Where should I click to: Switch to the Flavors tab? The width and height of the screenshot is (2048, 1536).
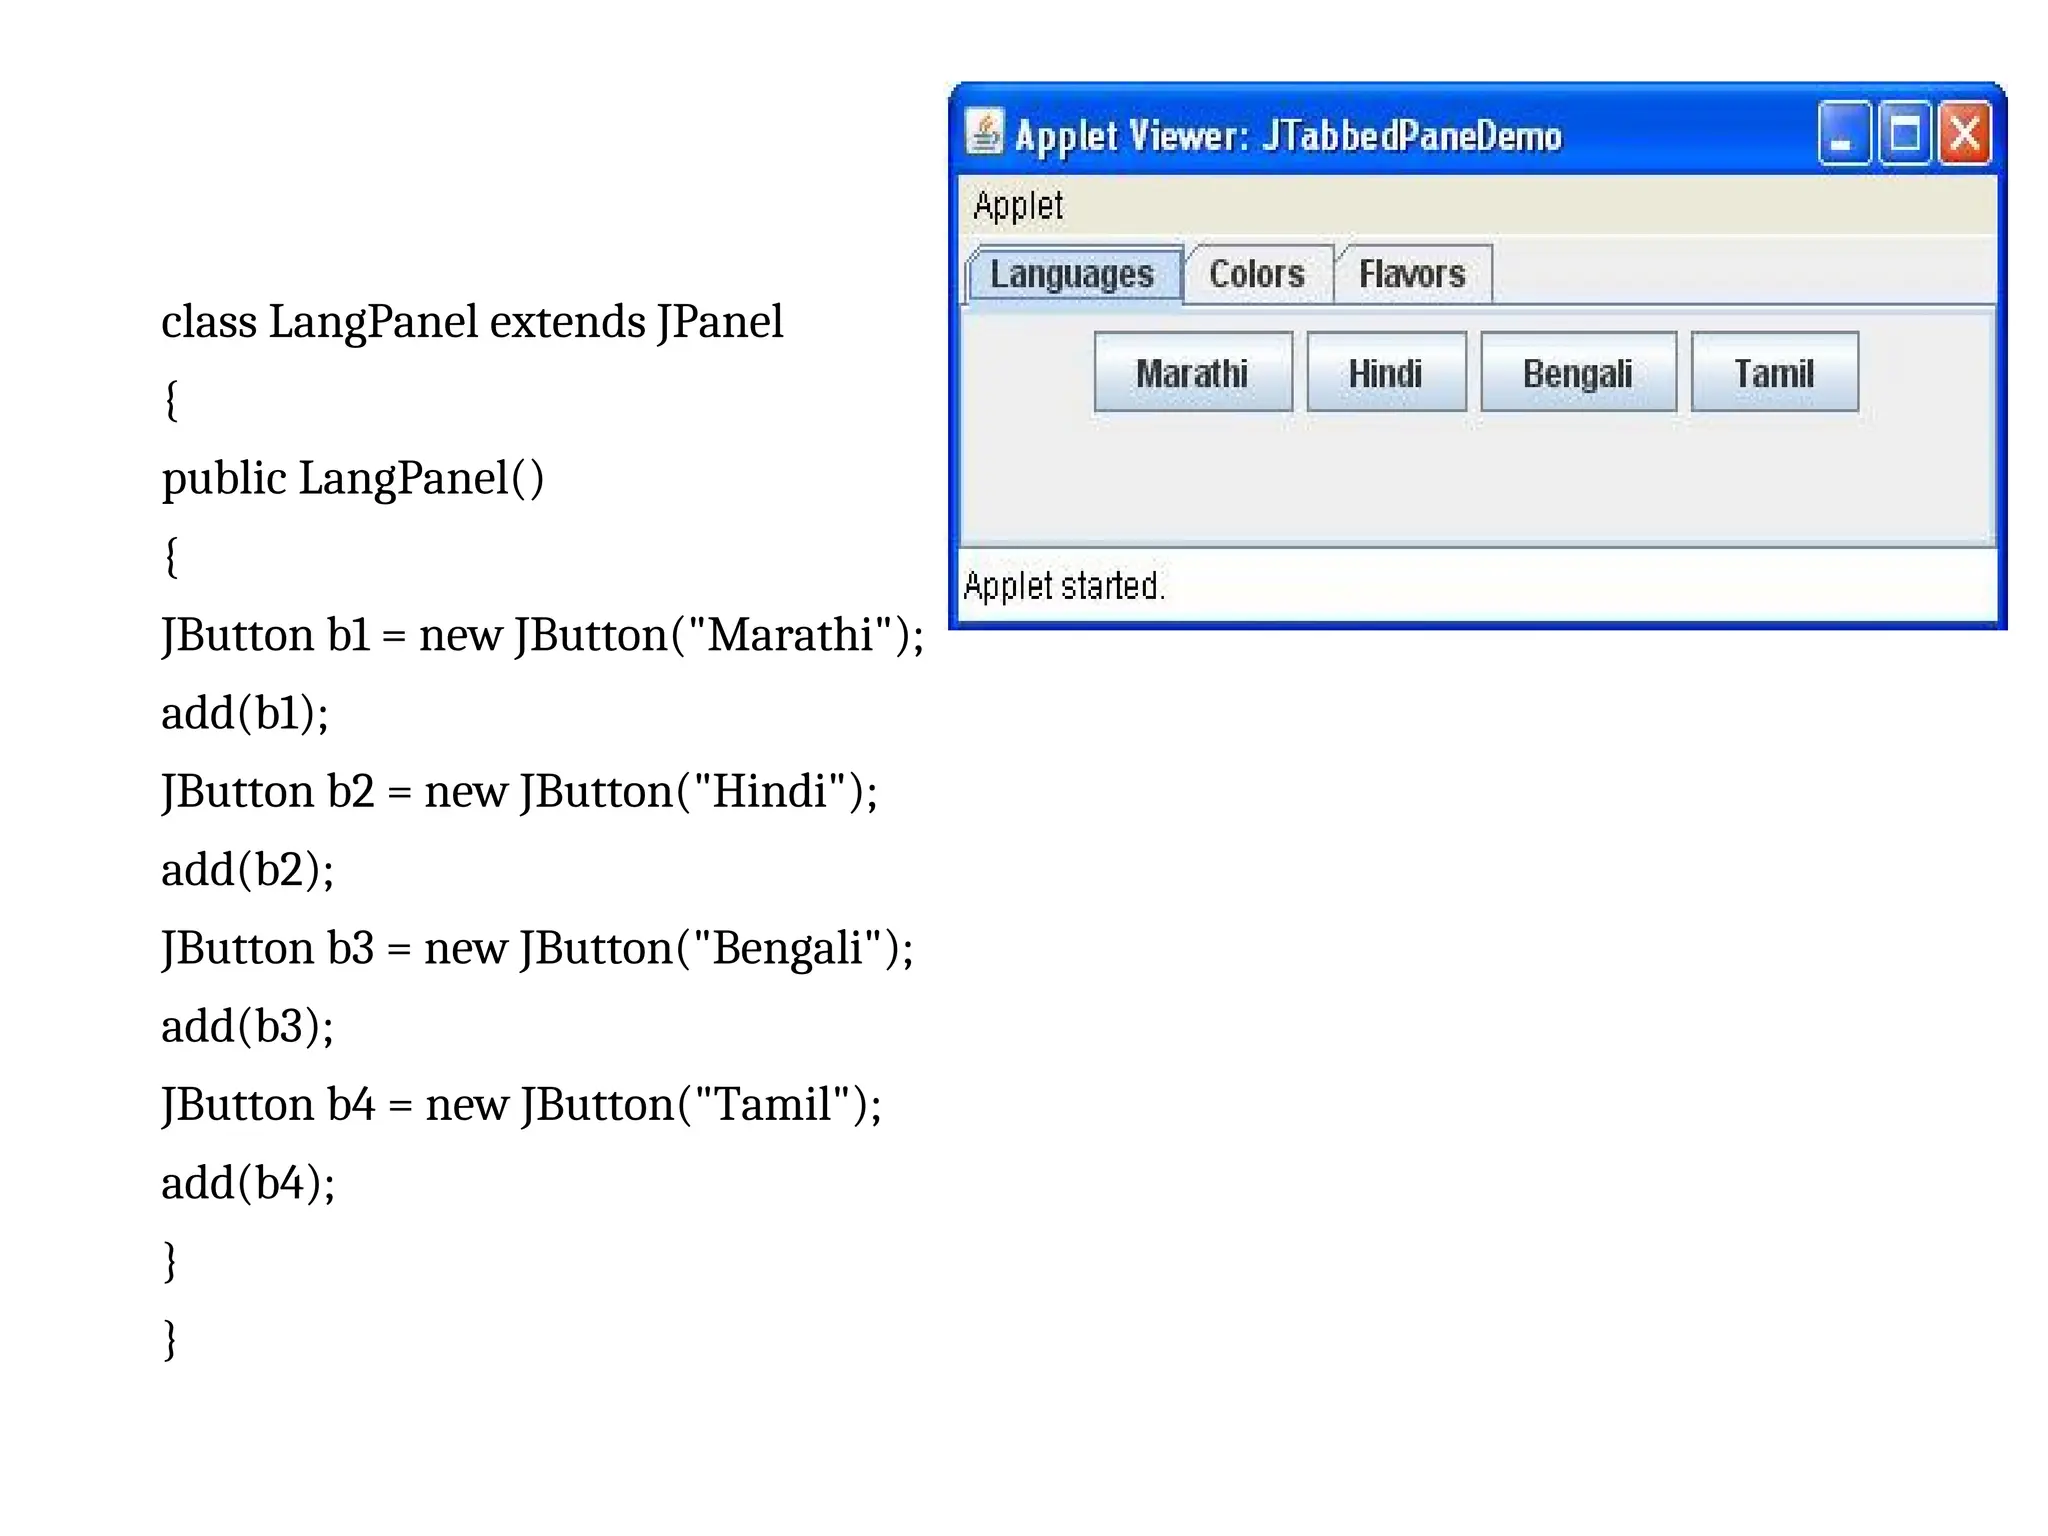coord(1412,274)
